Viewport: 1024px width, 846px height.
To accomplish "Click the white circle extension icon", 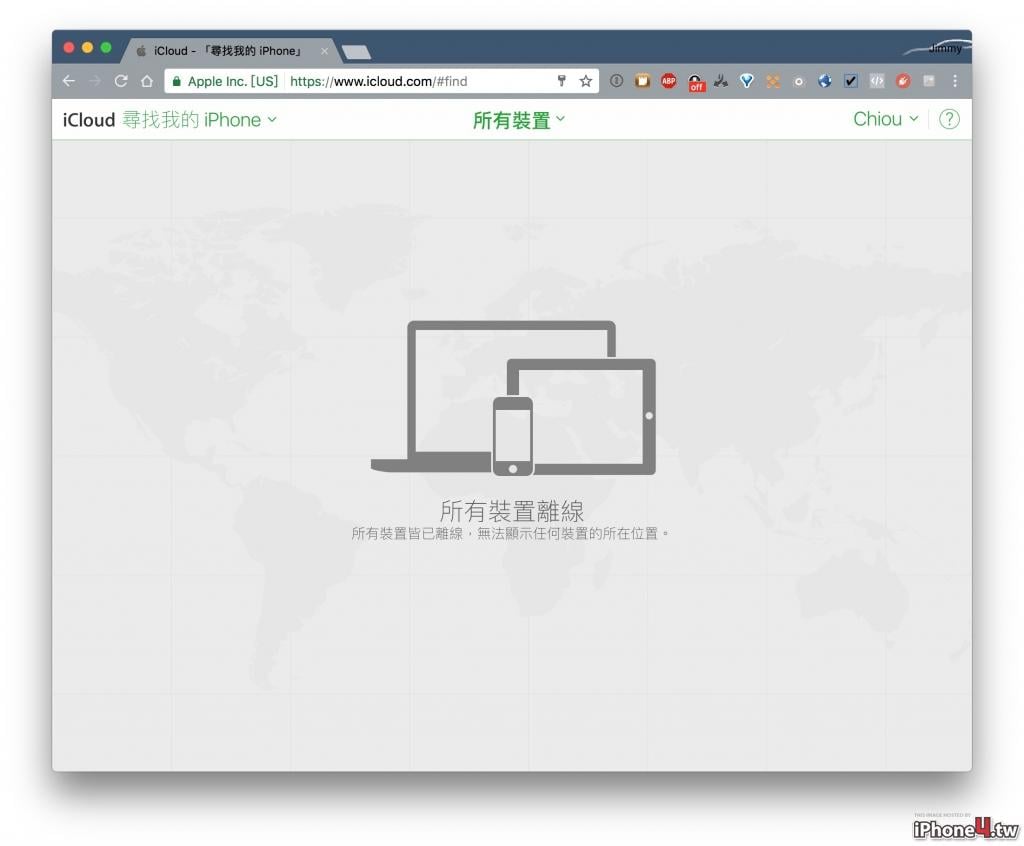I will point(799,82).
